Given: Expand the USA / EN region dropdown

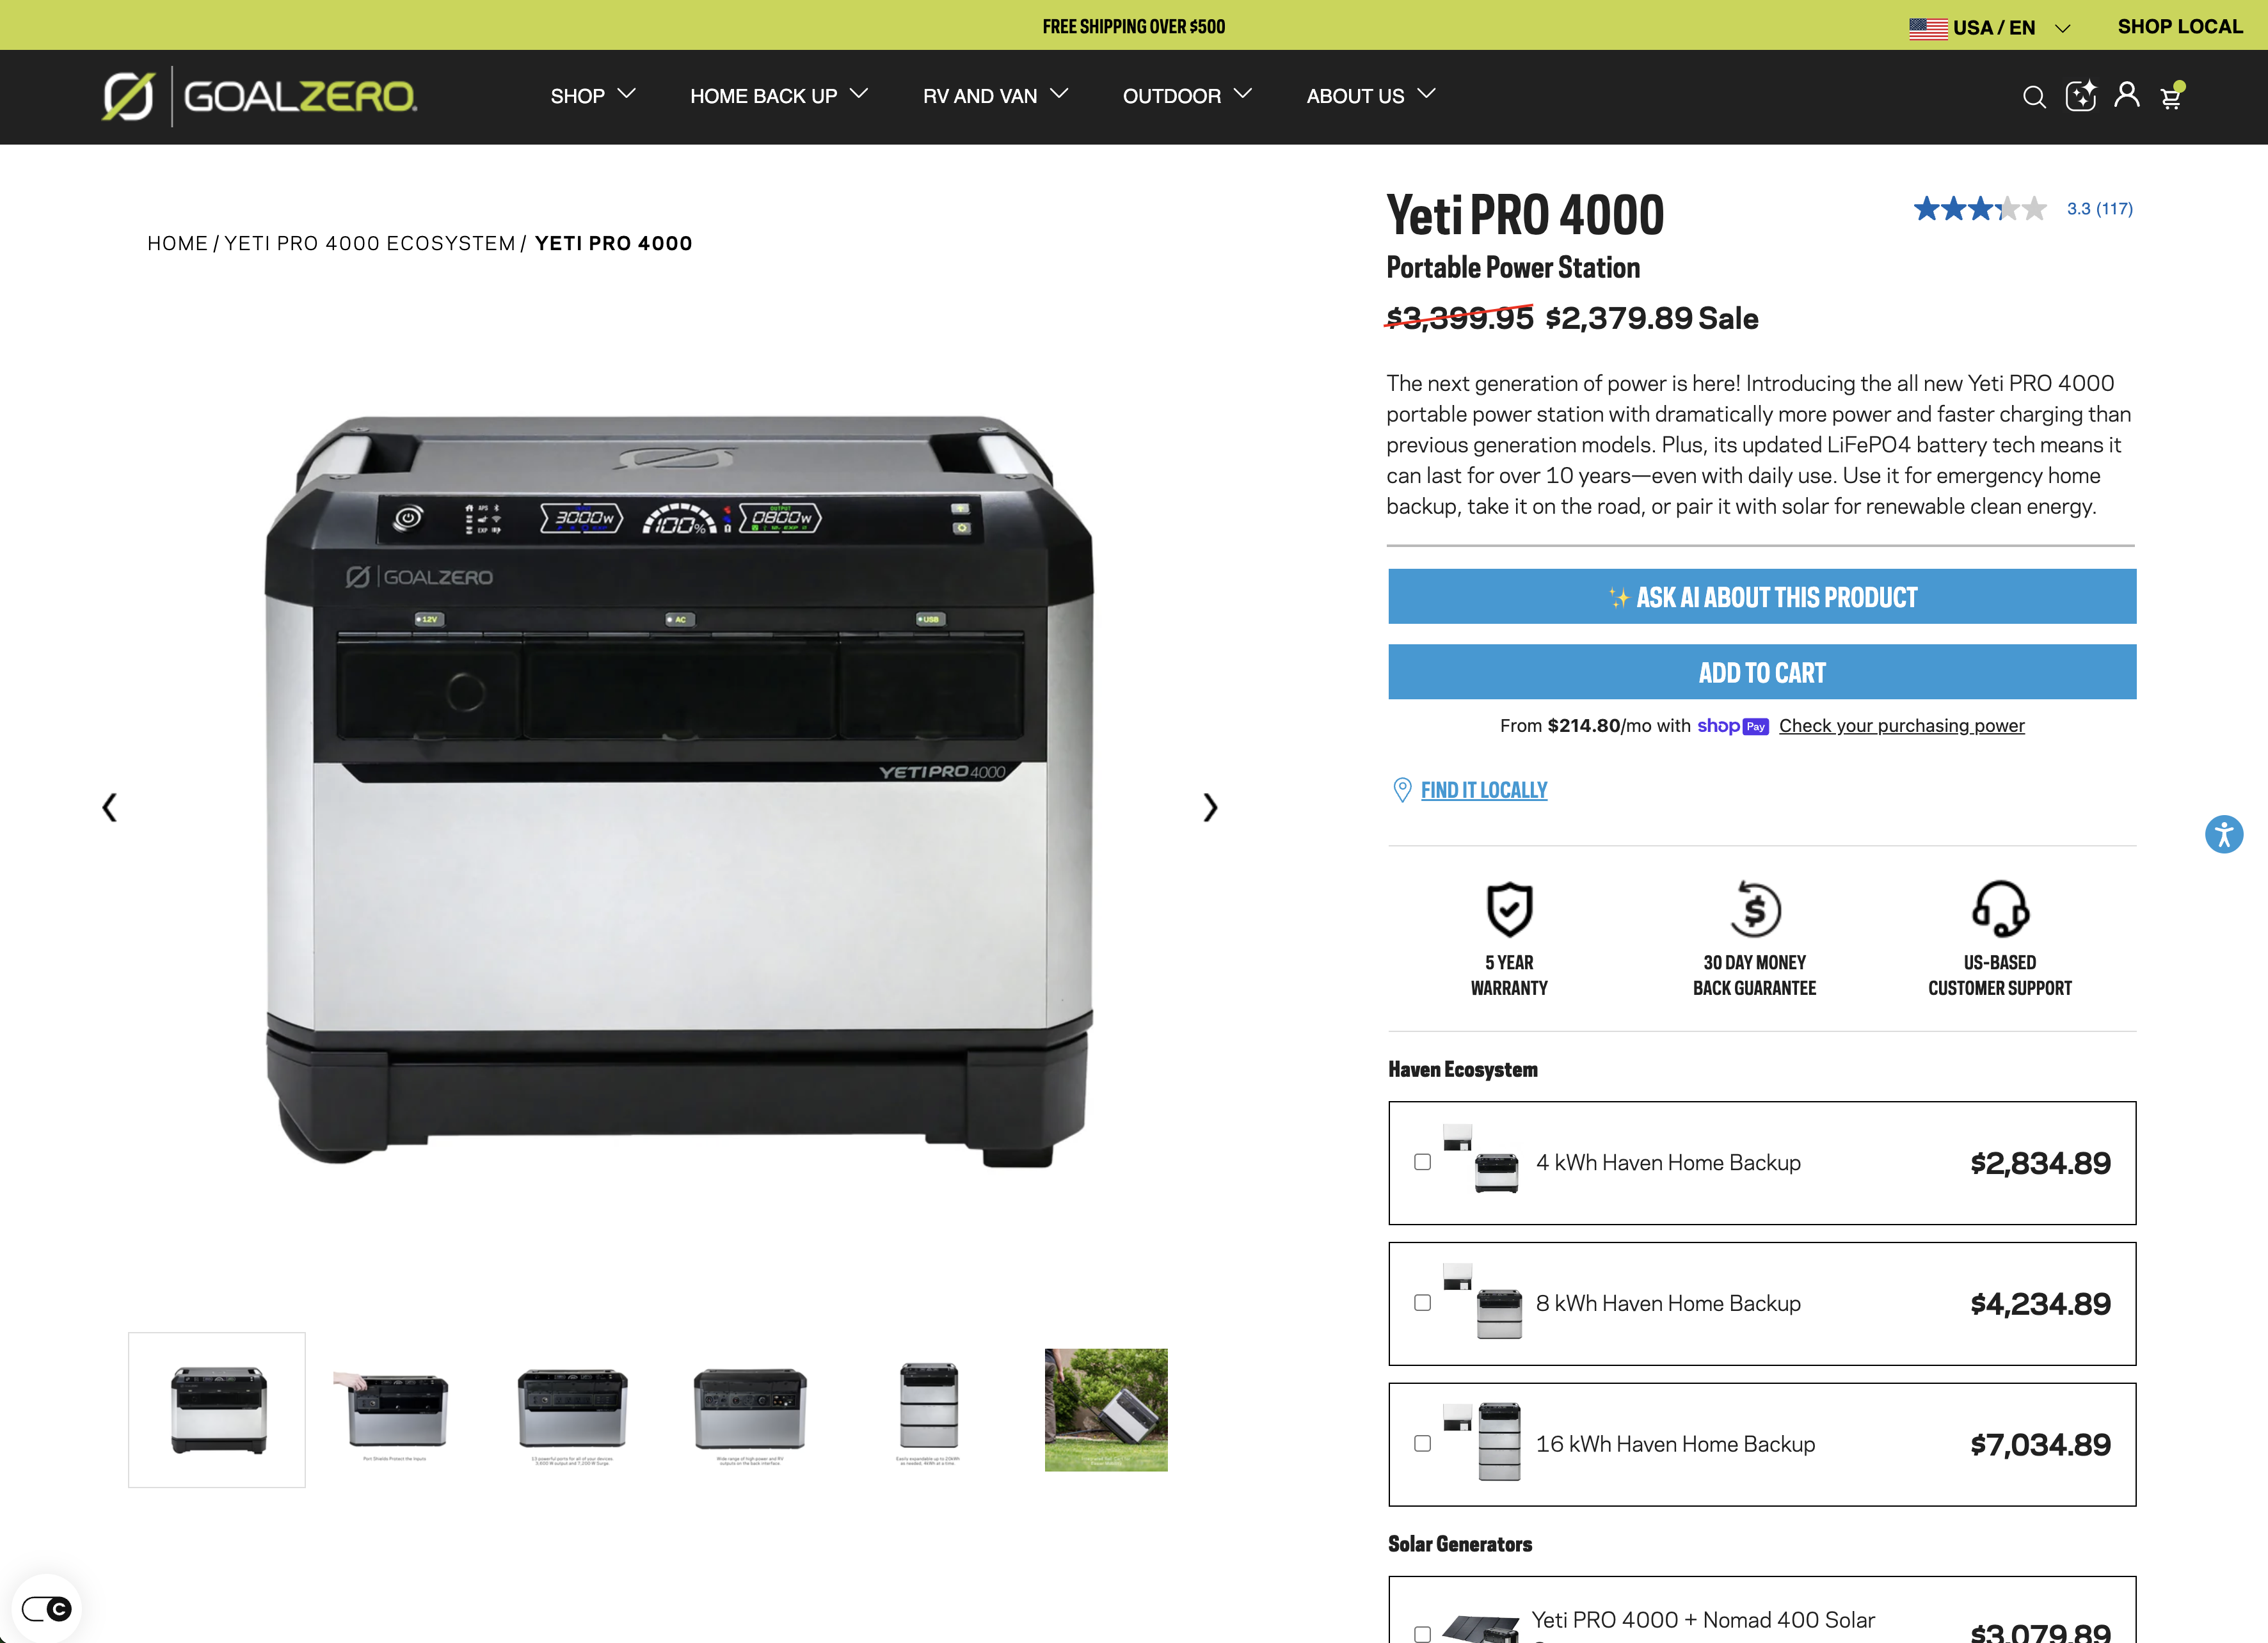Looking at the screenshot, I should point(1989,28).
